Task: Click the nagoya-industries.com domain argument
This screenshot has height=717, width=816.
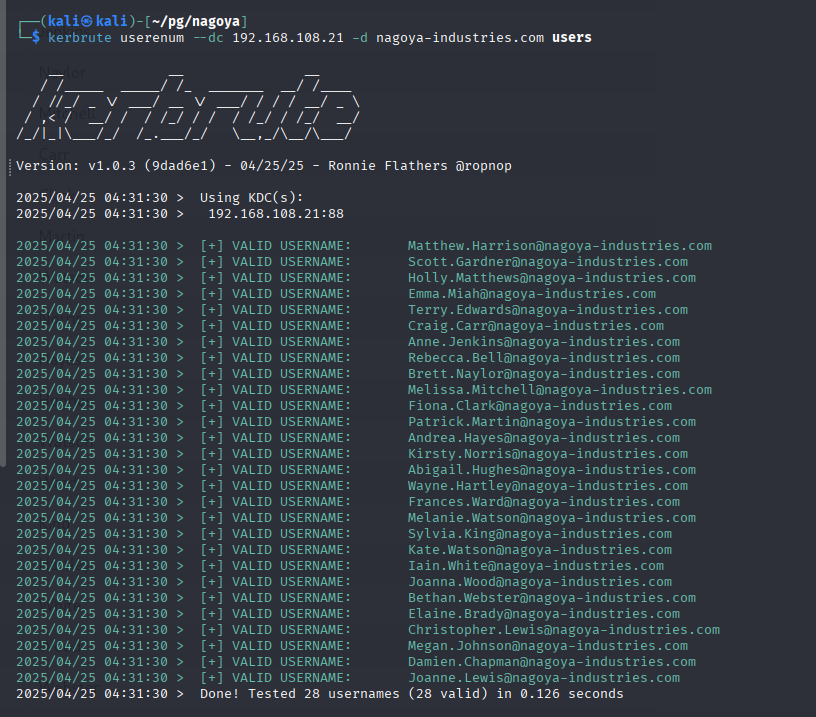Action: [x=467, y=38]
